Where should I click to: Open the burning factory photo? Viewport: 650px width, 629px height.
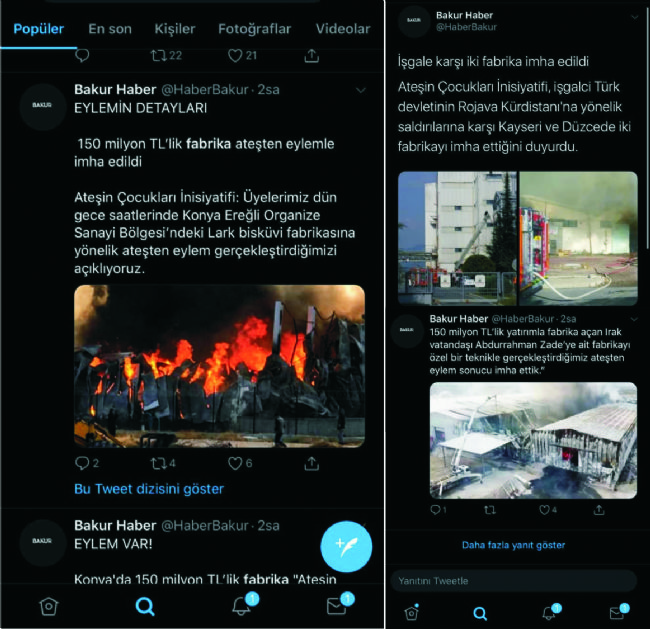click(x=219, y=366)
